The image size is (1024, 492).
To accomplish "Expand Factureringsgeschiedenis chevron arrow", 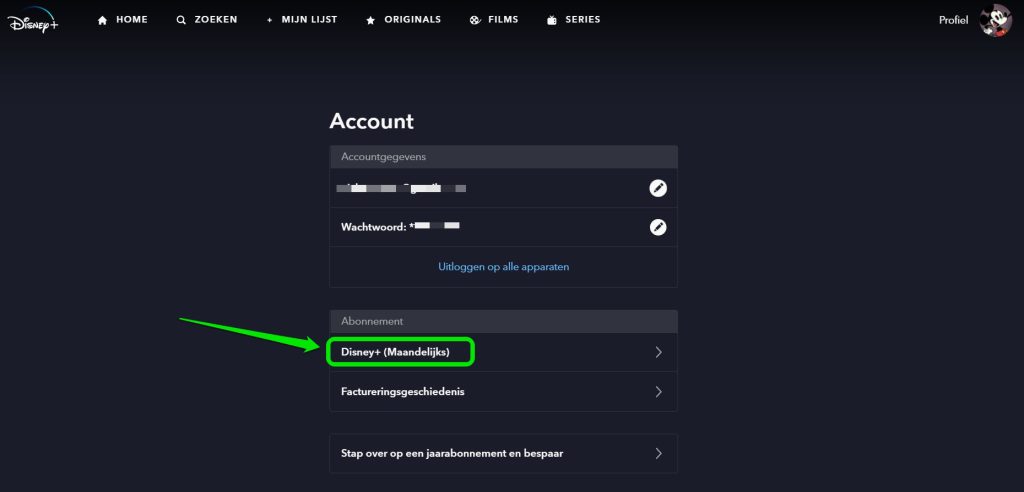I will tap(658, 392).
